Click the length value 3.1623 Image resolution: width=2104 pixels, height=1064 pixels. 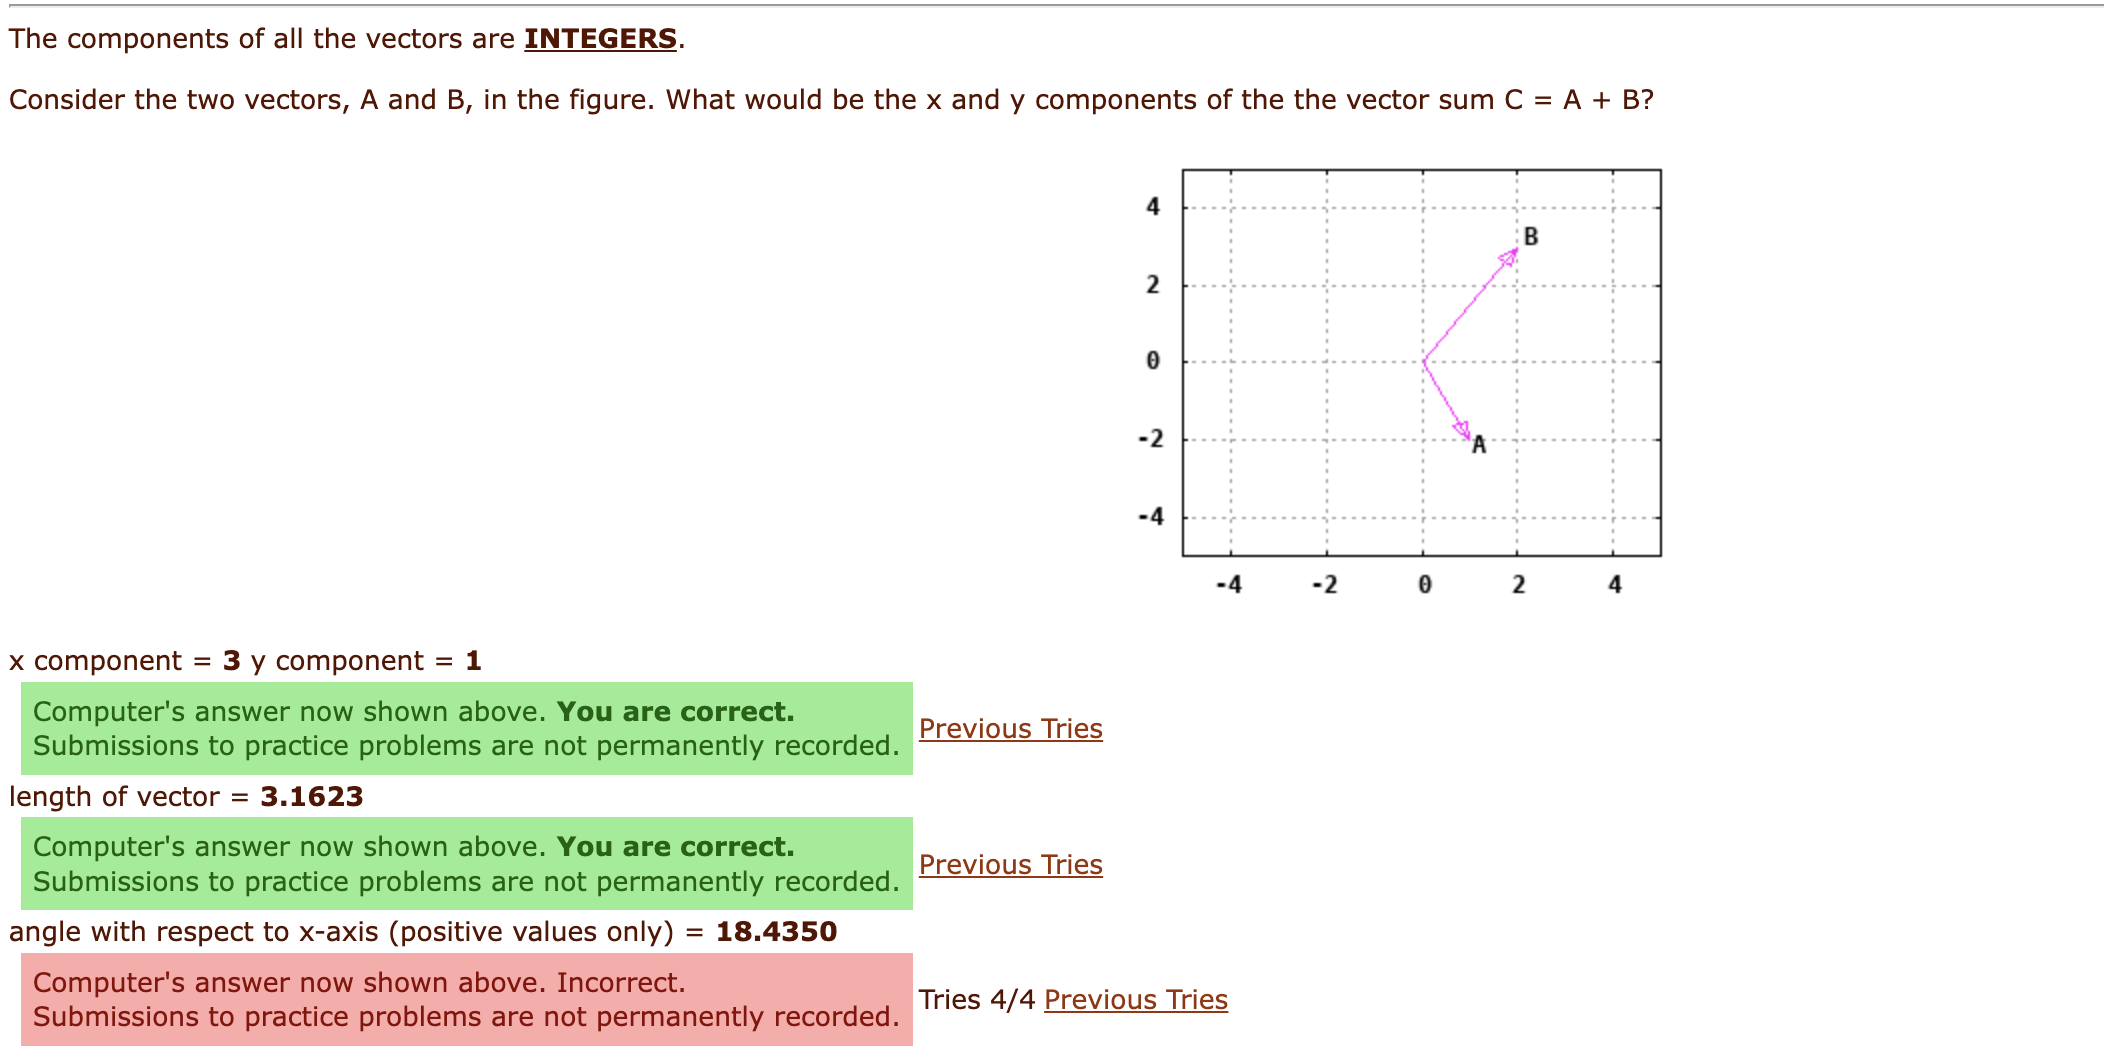(x=311, y=796)
